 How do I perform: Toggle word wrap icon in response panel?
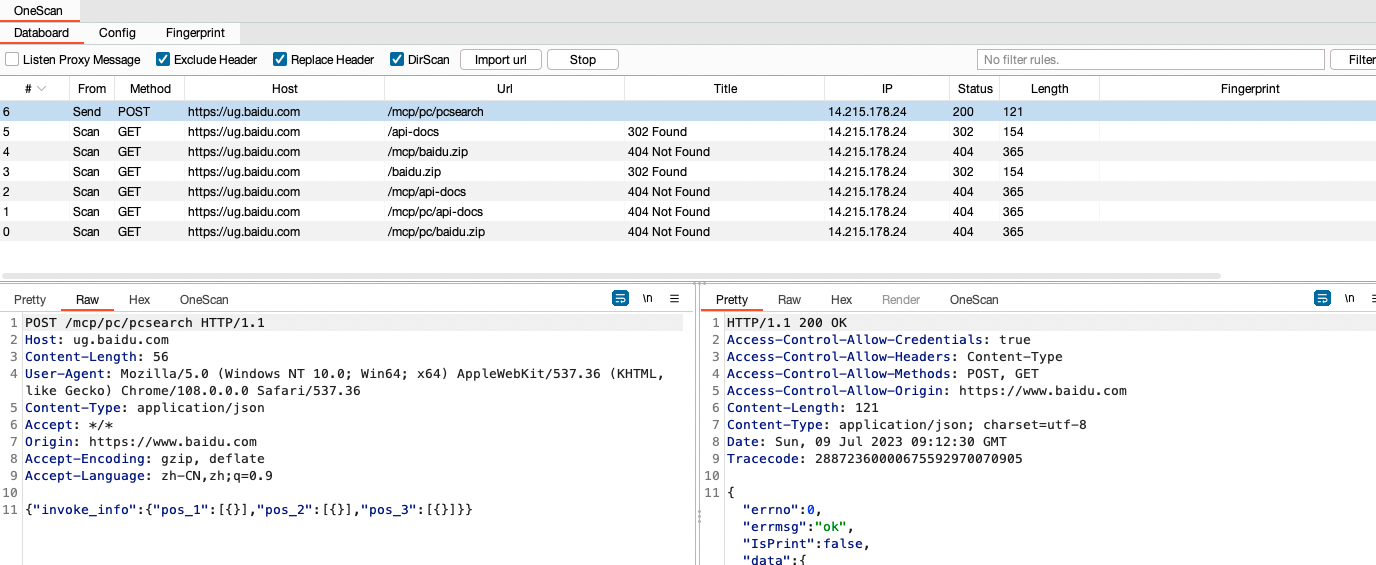(x=1322, y=298)
